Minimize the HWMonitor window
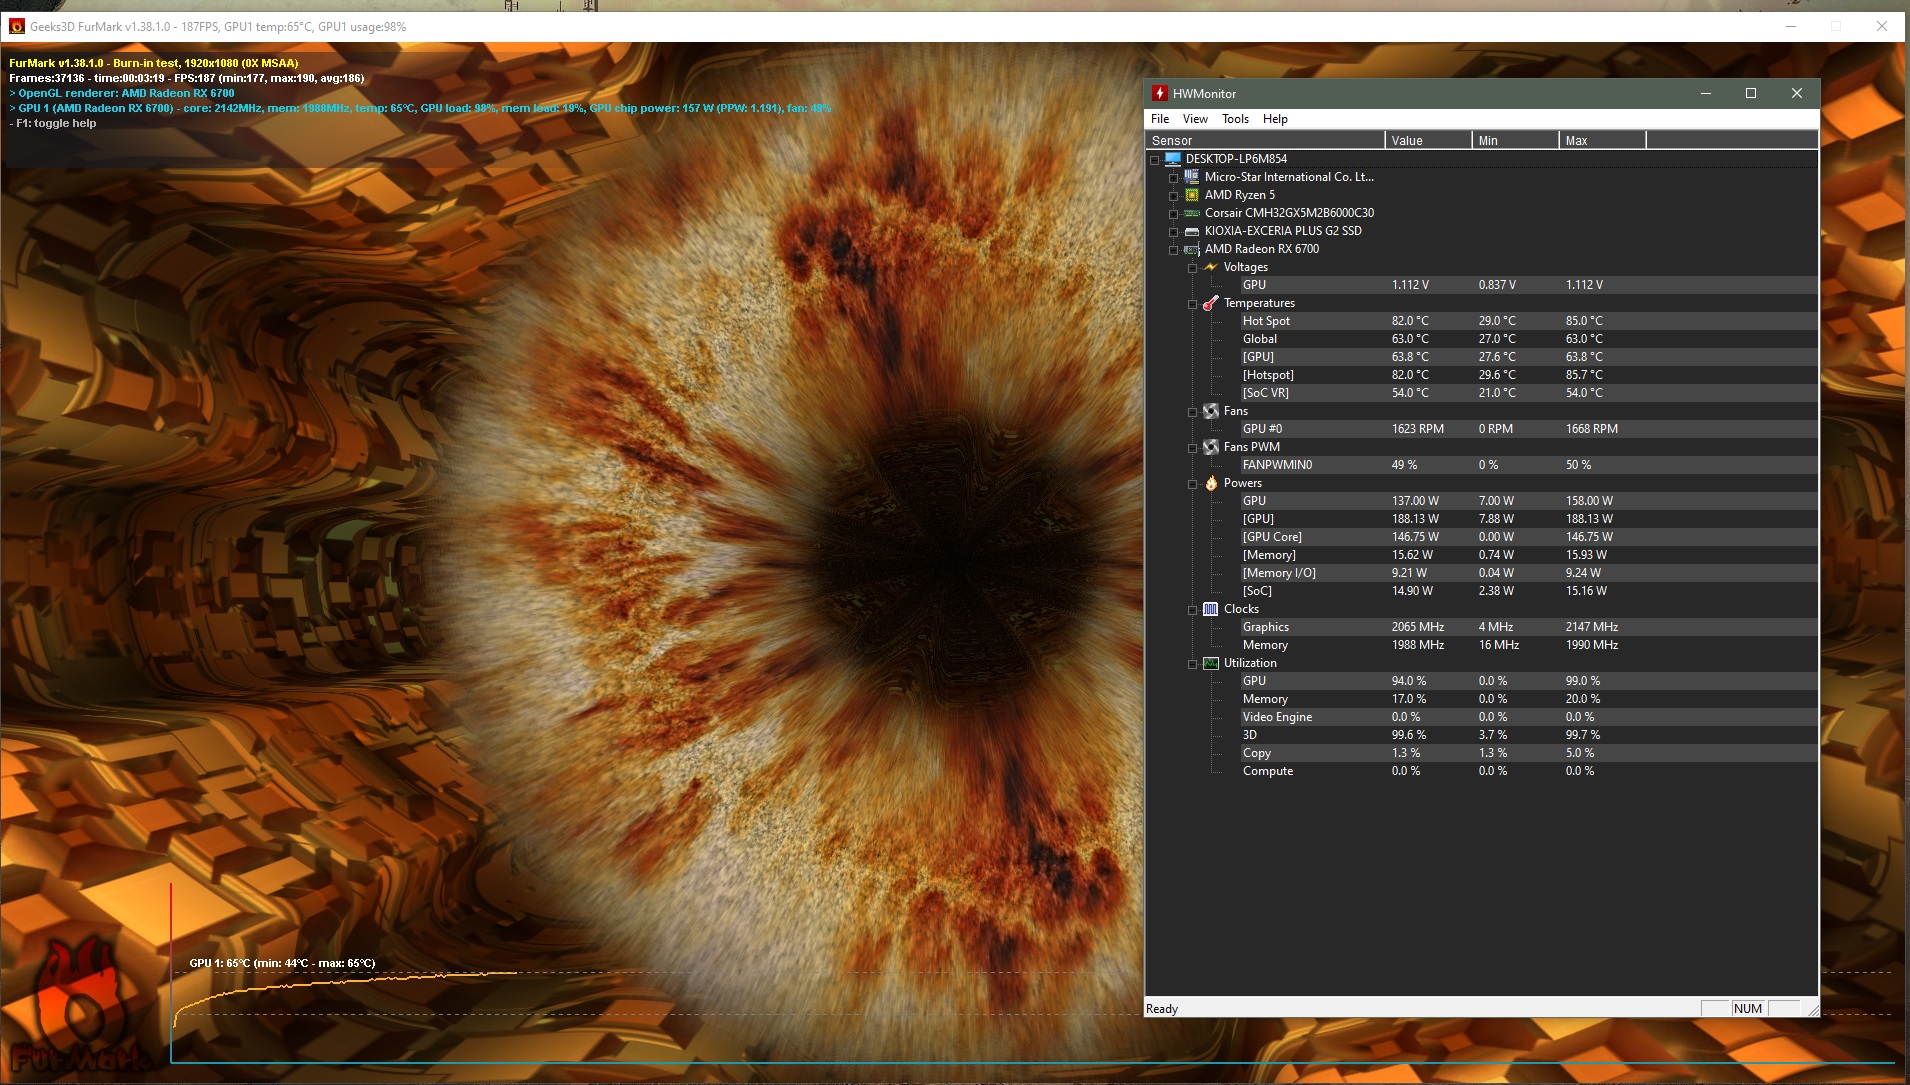 1706,93
